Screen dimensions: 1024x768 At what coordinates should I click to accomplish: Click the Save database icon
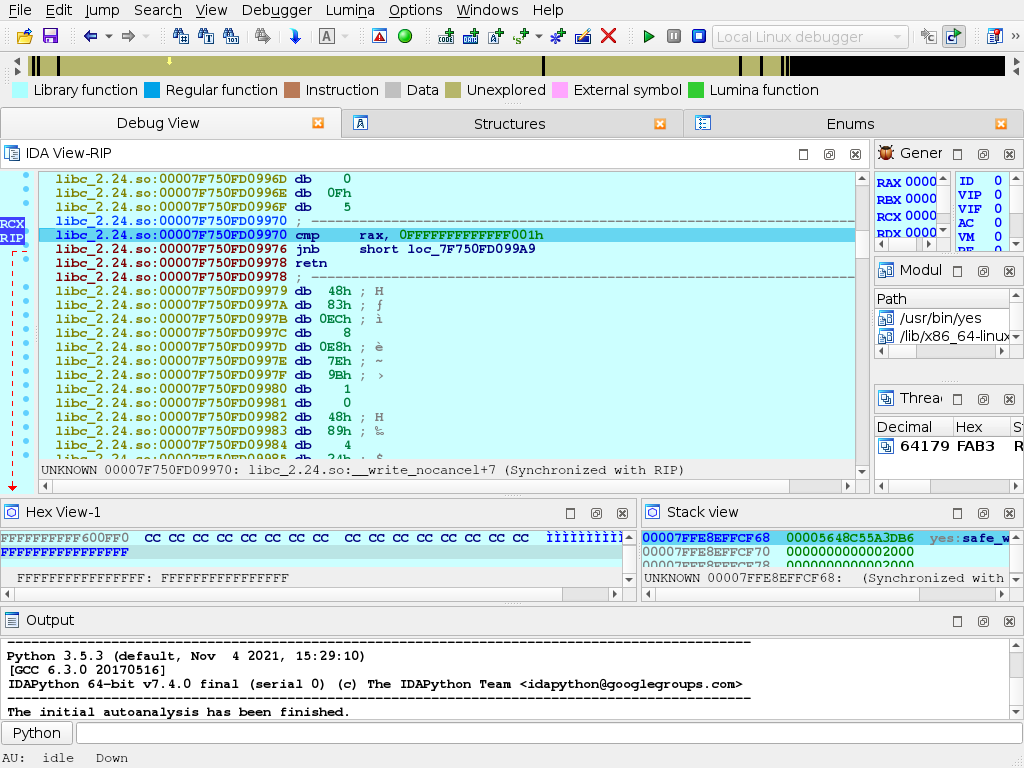tap(50, 36)
